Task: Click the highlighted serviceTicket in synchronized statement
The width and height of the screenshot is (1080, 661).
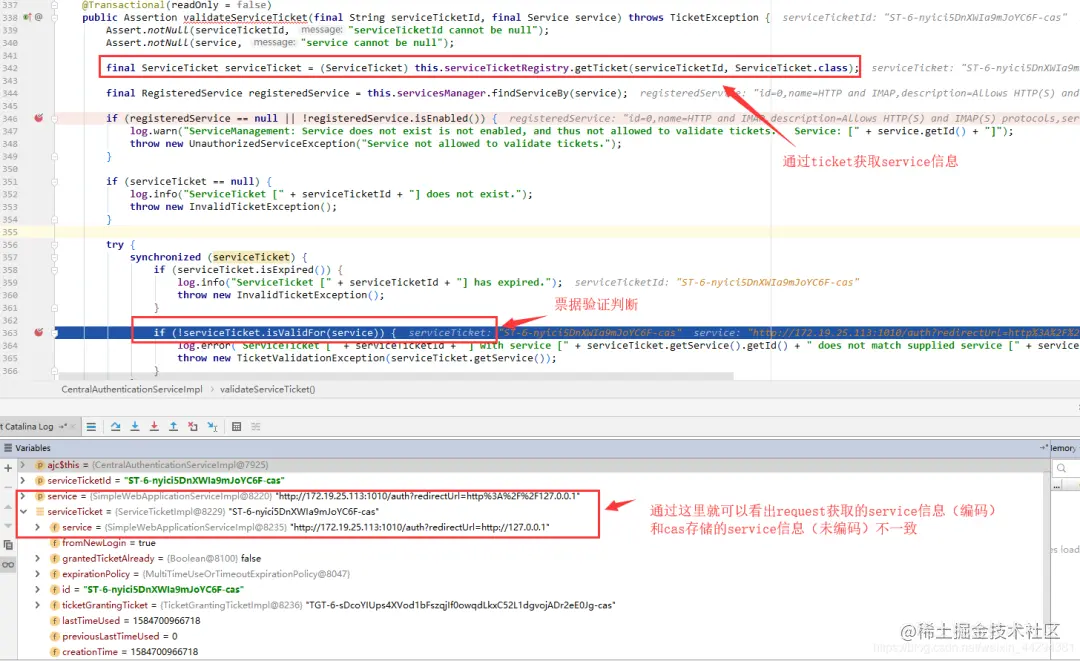Action: click(251, 257)
